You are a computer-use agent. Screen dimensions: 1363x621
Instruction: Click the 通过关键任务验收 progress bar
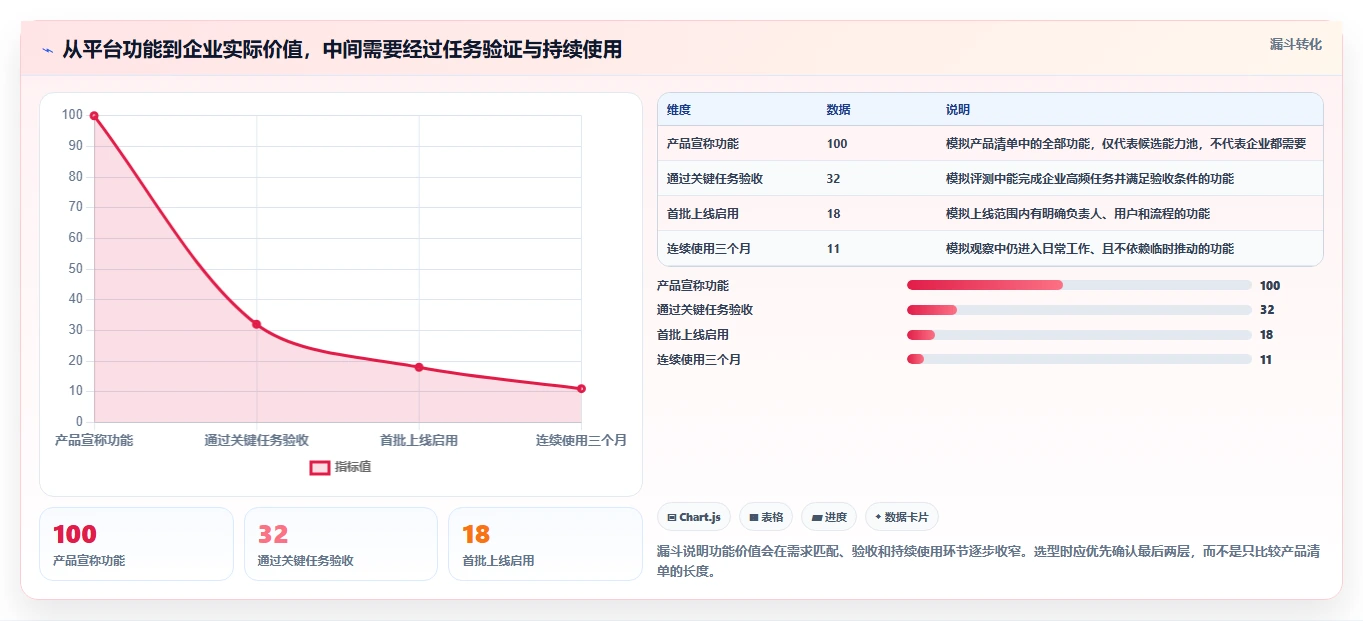tap(1079, 310)
